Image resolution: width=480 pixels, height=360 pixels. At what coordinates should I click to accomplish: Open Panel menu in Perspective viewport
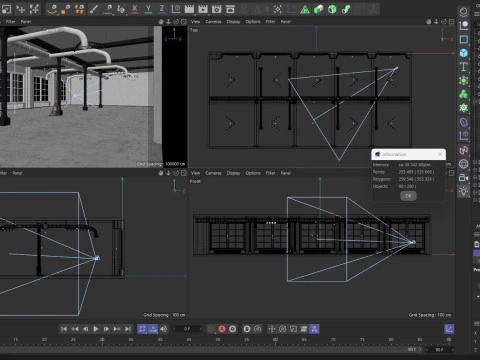point(26,22)
